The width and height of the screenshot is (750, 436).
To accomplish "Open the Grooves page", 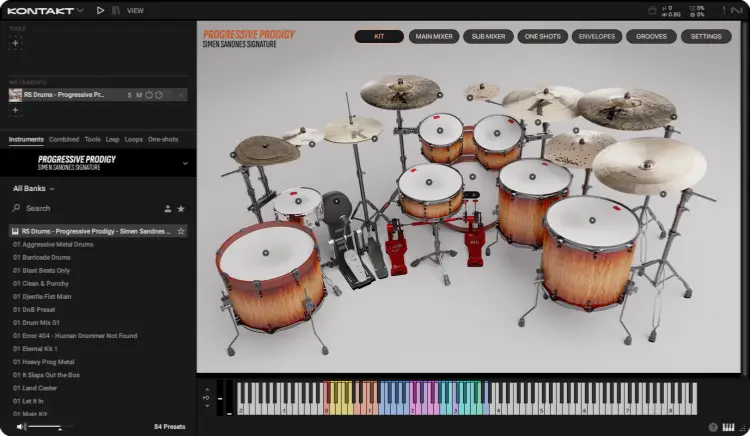I will pyautogui.click(x=651, y=37).
